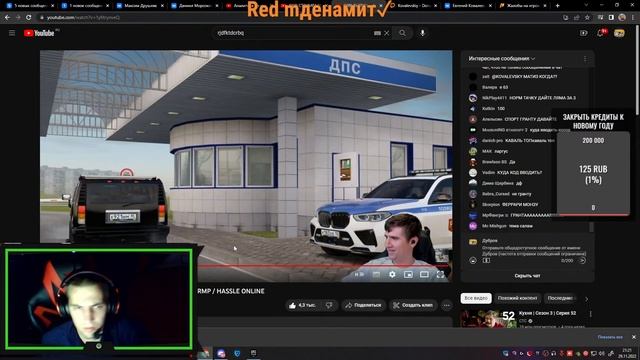Toggle subtitles in the video player
640x360 pixels.
(376, 274)
